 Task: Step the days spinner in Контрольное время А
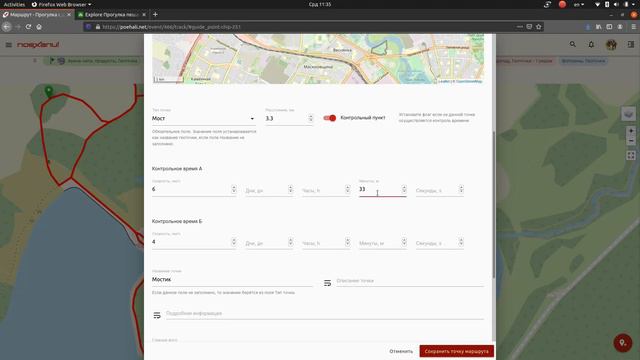[290, 189]
